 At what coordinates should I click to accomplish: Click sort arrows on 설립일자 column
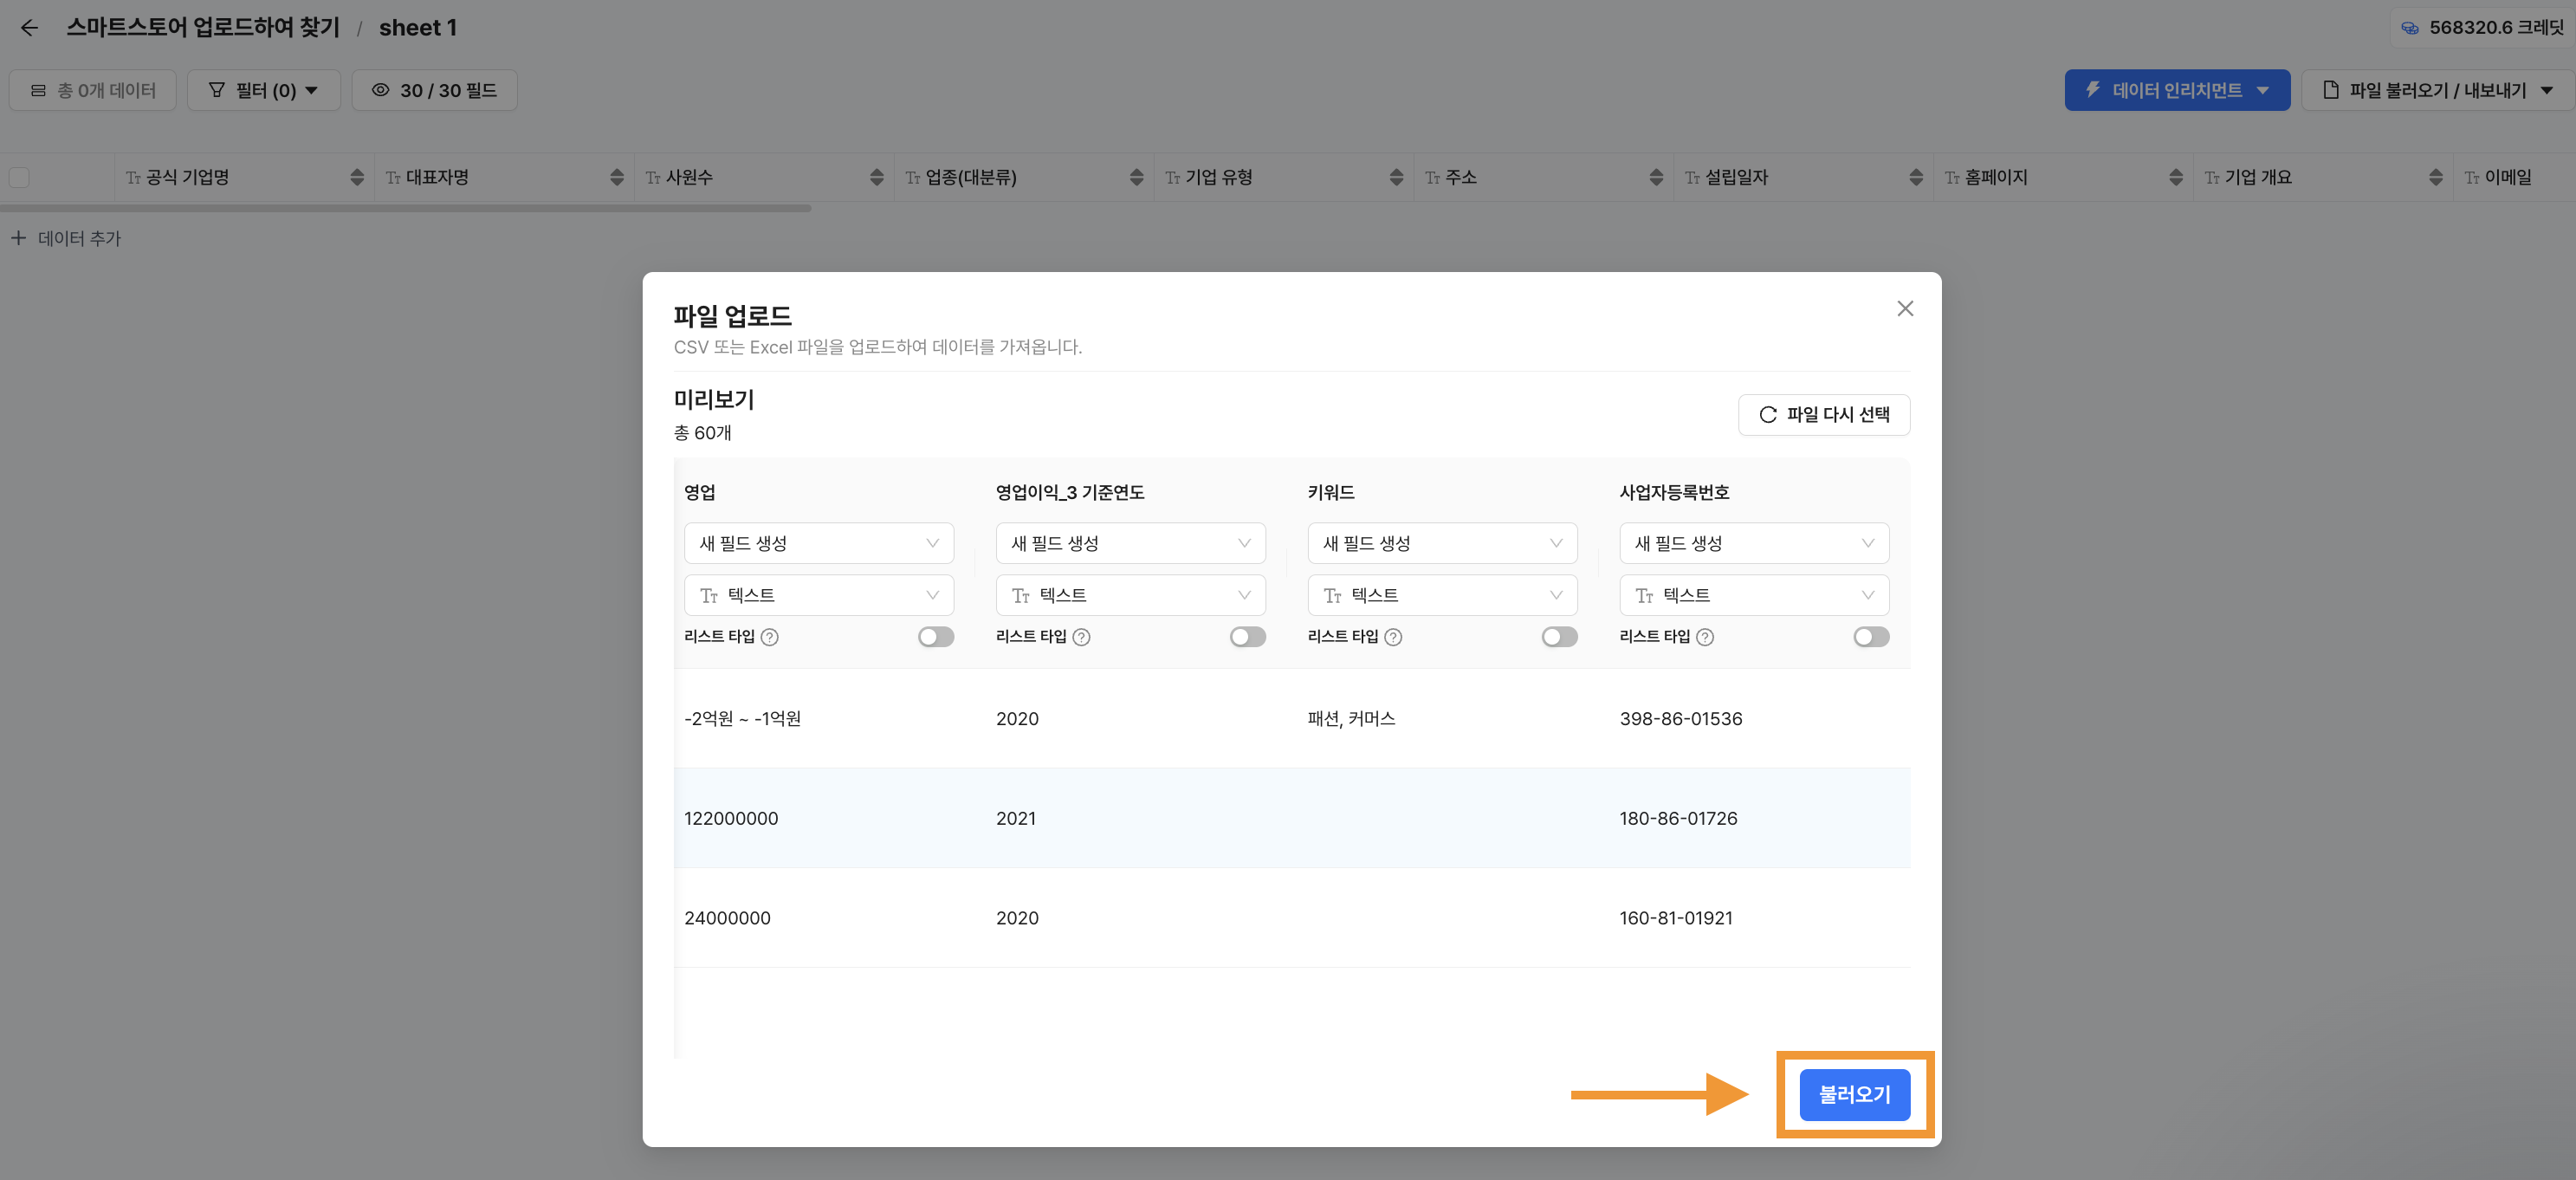click(1915, 177)
